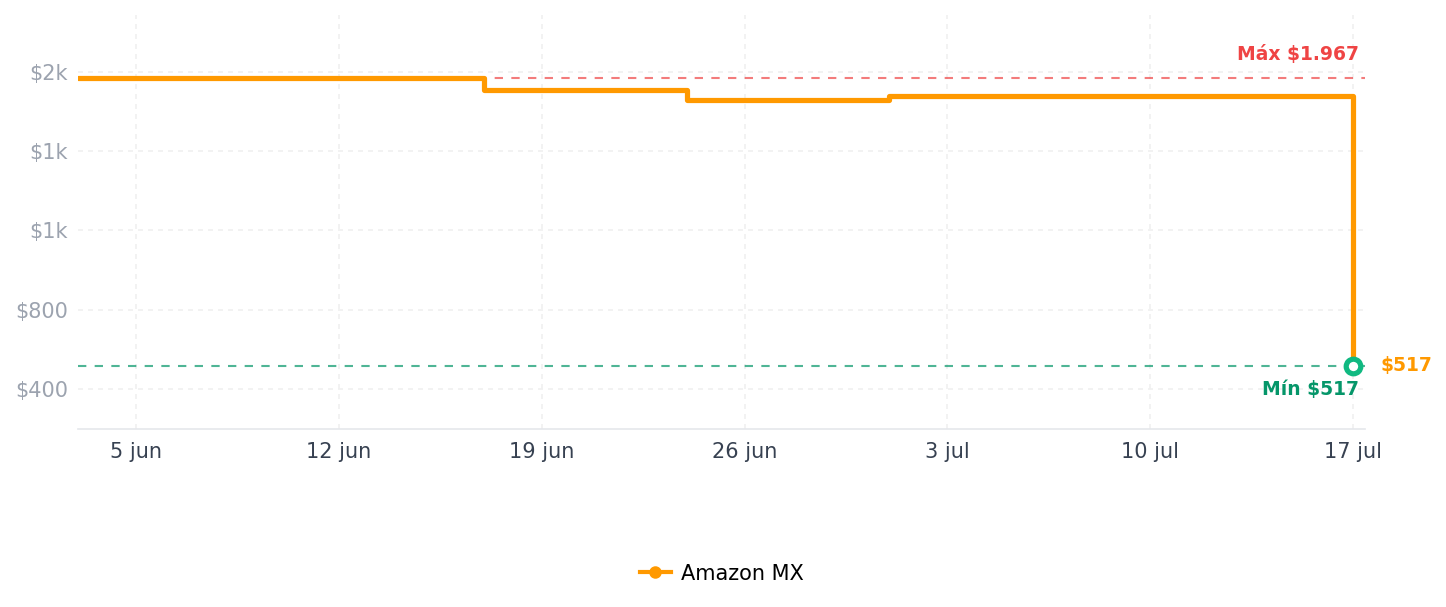Click the $400 y-axis label

(41, 389)
